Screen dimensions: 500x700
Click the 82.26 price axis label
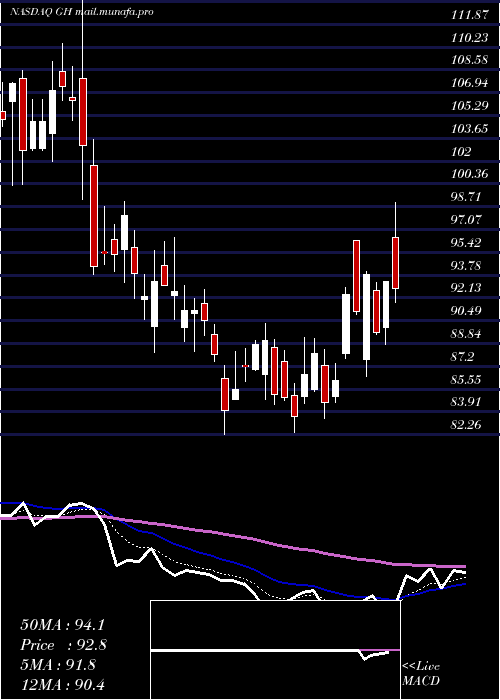[467, 425]
